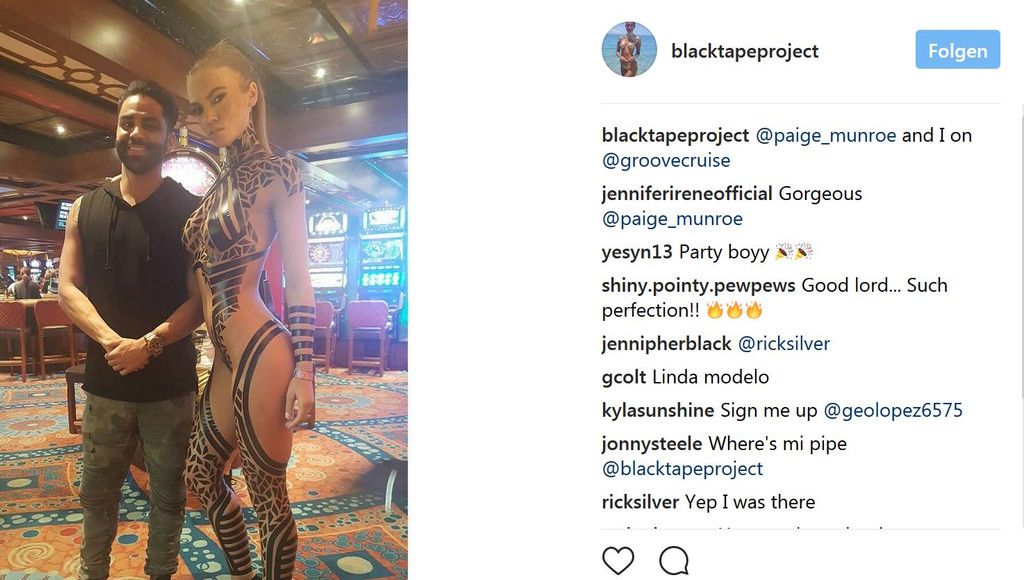Open gcolt commenter profile
This screenshot has width=1024, height=580.
pos(624,377)
